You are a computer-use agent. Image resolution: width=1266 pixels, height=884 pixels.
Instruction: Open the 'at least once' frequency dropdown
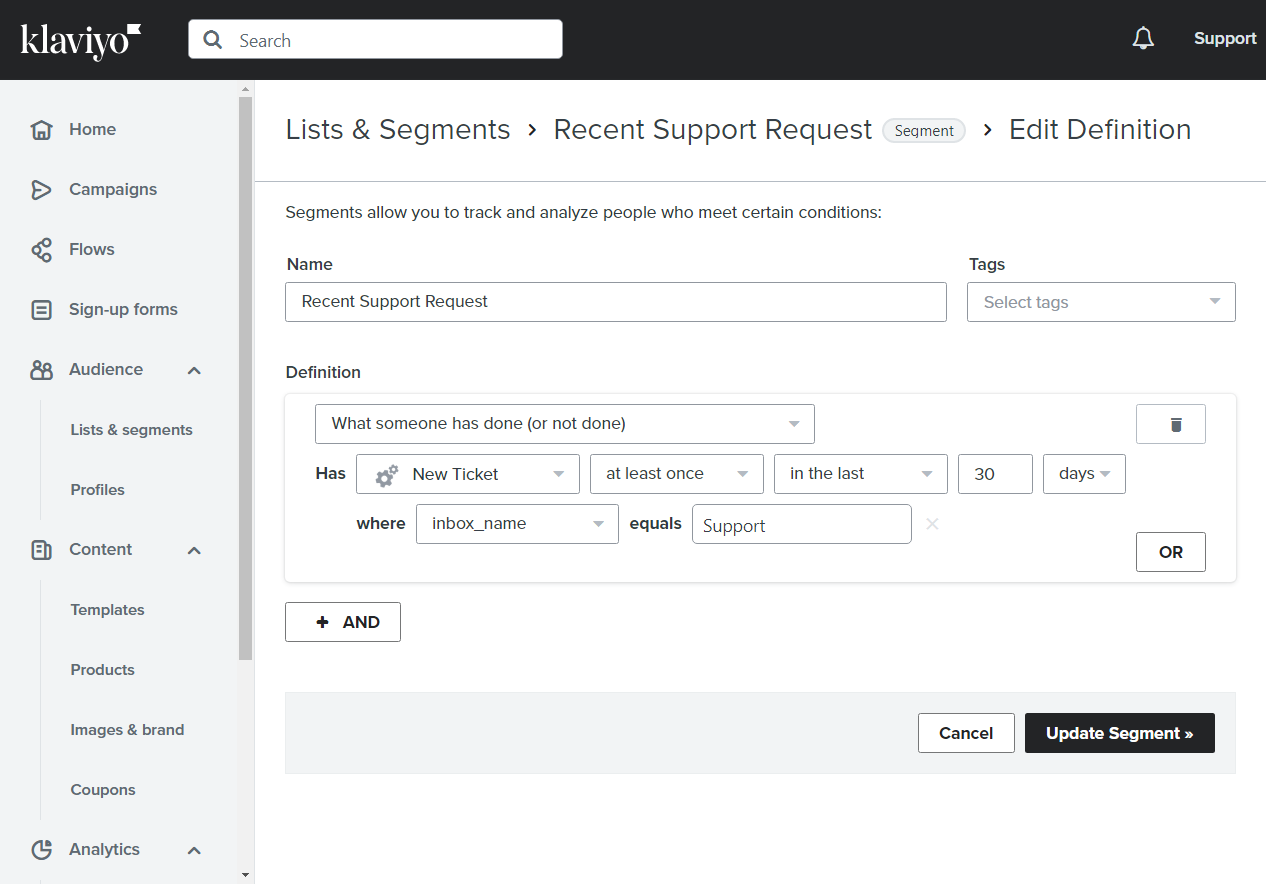tap(676, 474)
